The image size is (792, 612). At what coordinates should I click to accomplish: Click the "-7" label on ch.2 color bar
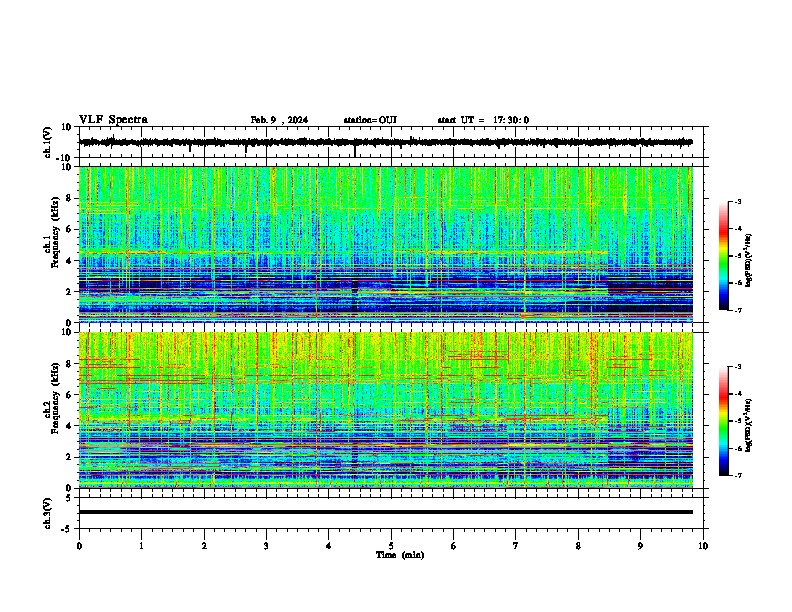tap(738, 475)
